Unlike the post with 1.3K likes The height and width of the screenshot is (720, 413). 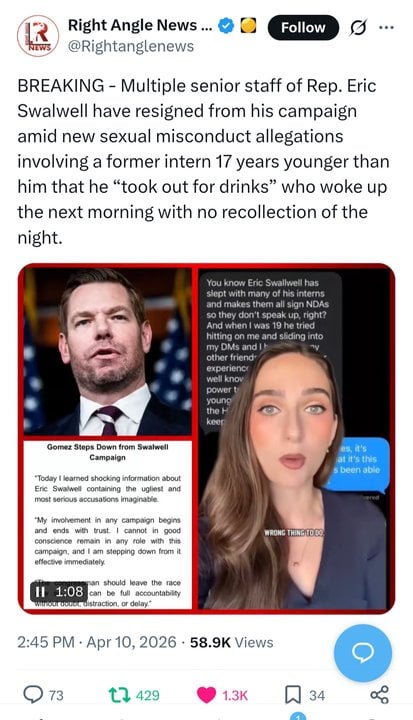pos(222,695)
